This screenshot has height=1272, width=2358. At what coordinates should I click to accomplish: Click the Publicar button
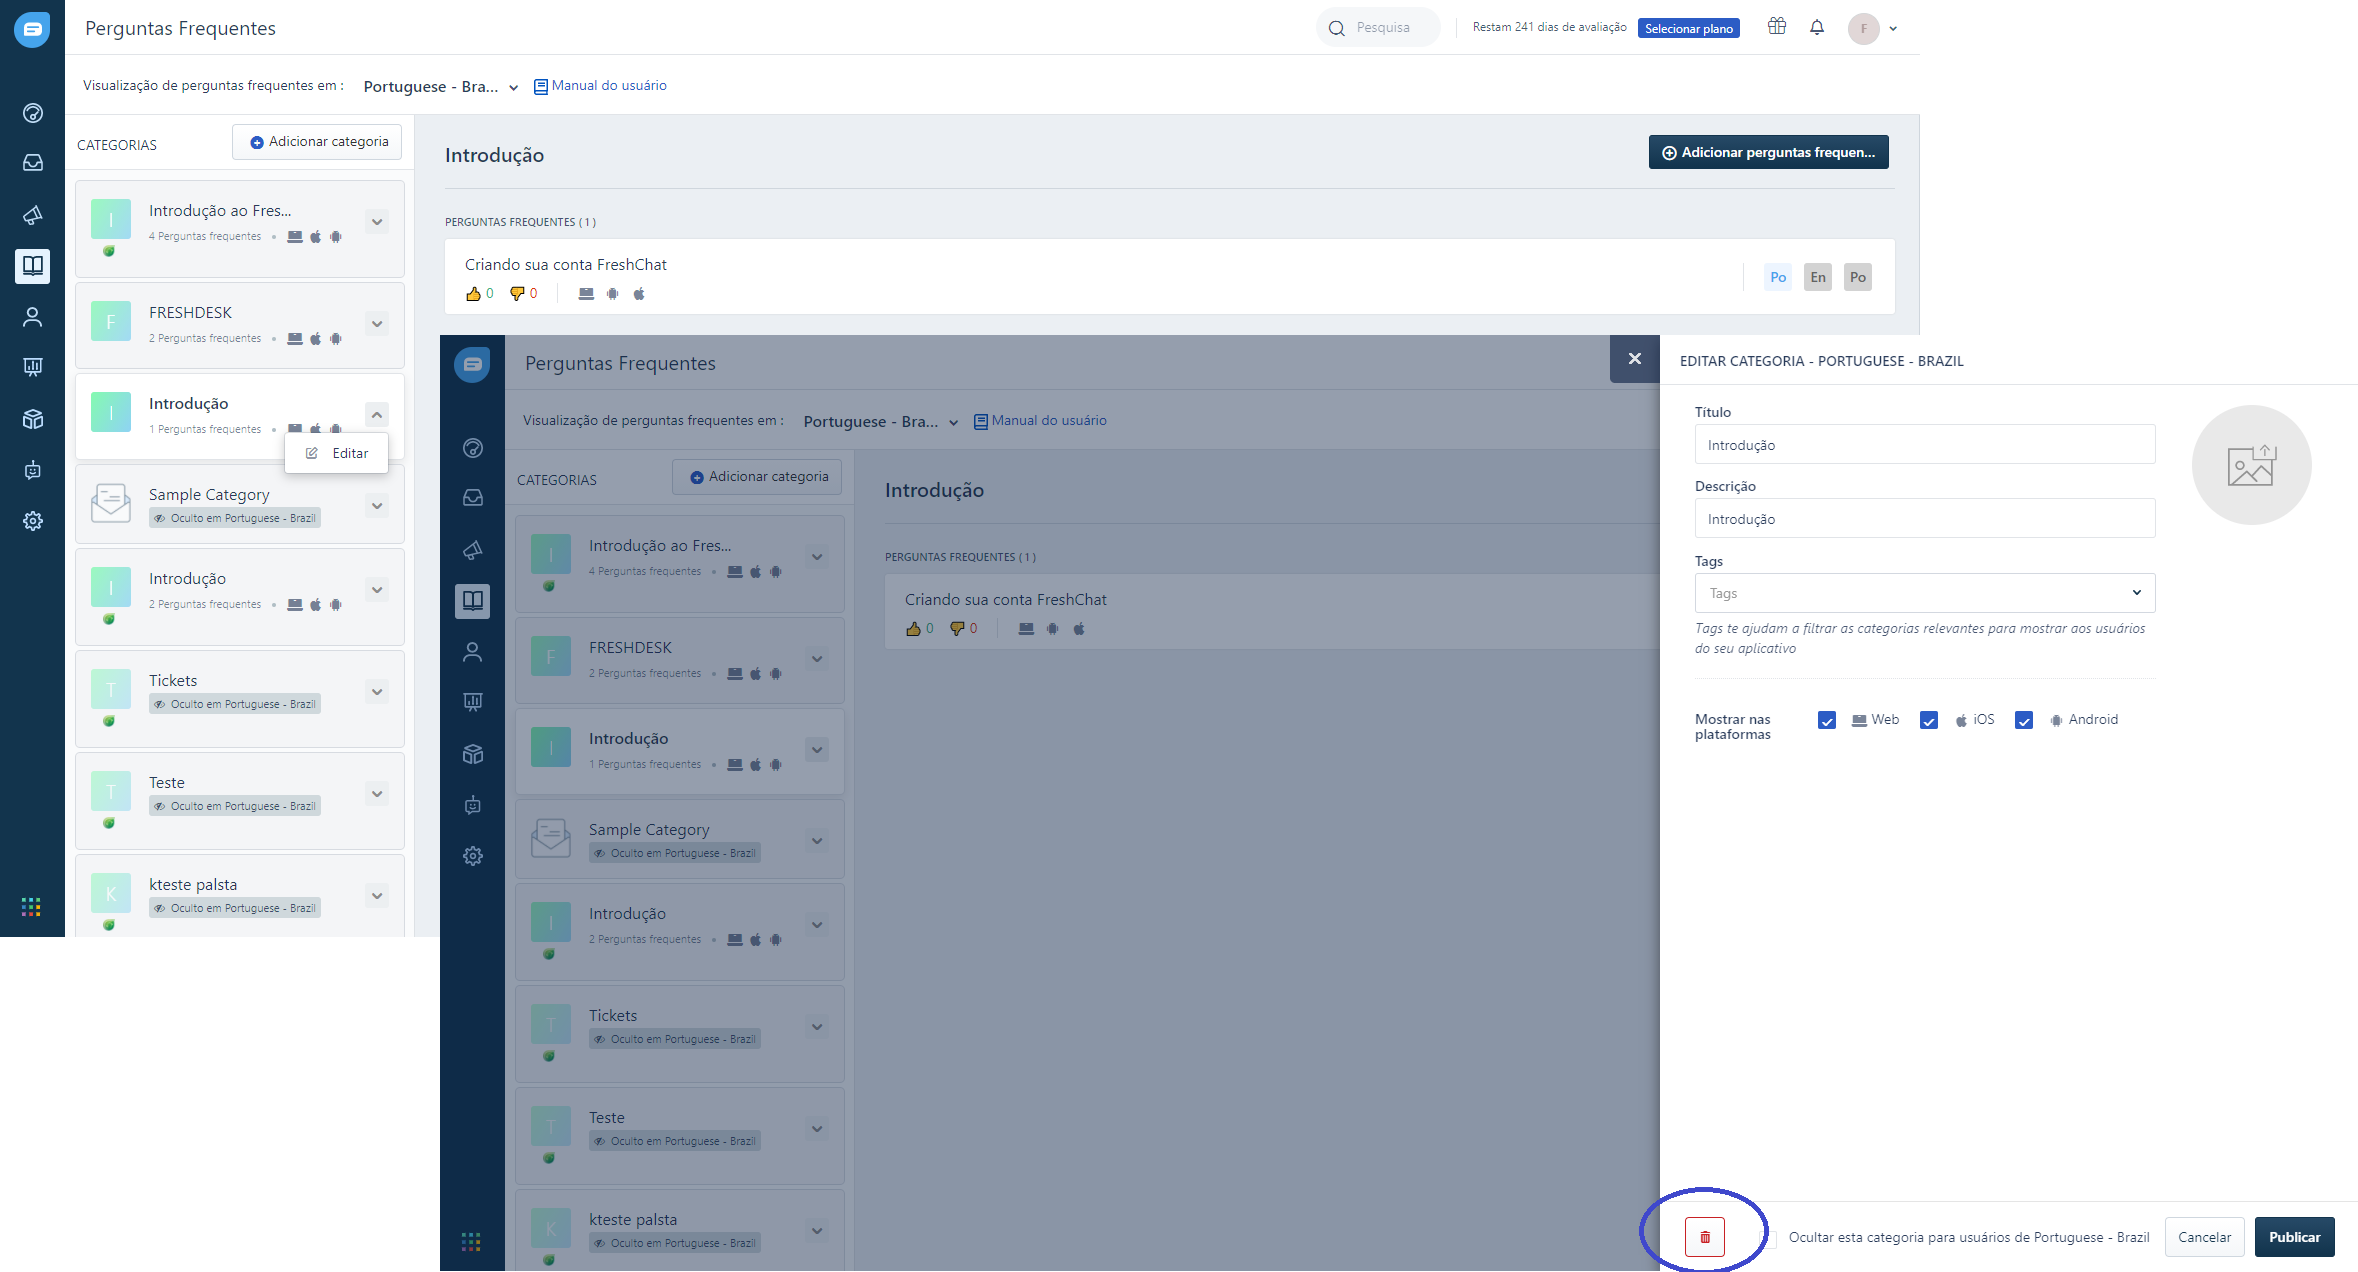click(2293, 1237)
